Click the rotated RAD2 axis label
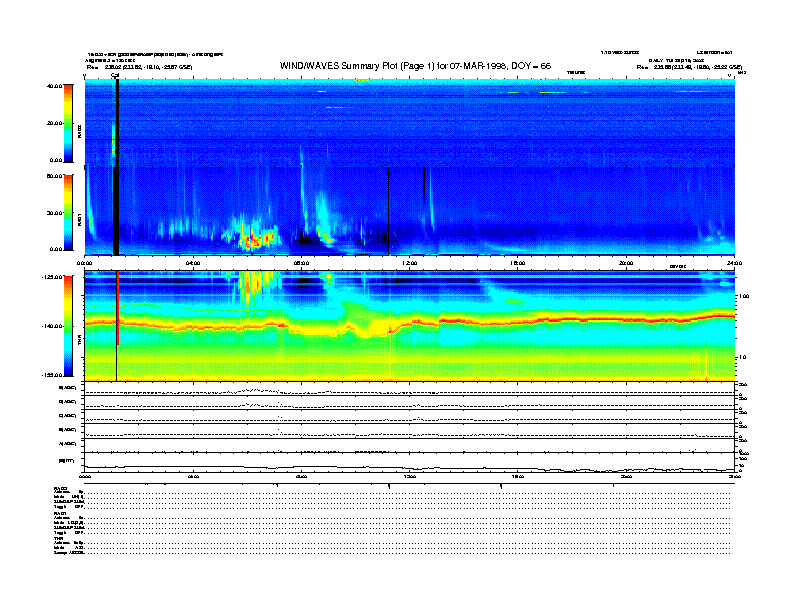Image resolution: width=792 pixels, height=612 pixels. pos(79,132)
